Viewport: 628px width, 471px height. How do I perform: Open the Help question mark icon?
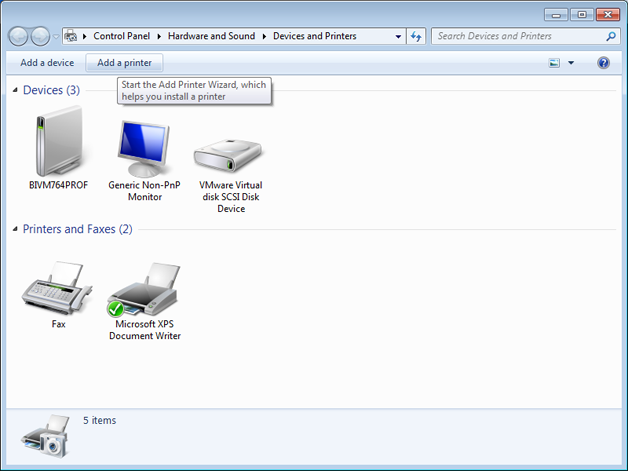pos(603,63)
